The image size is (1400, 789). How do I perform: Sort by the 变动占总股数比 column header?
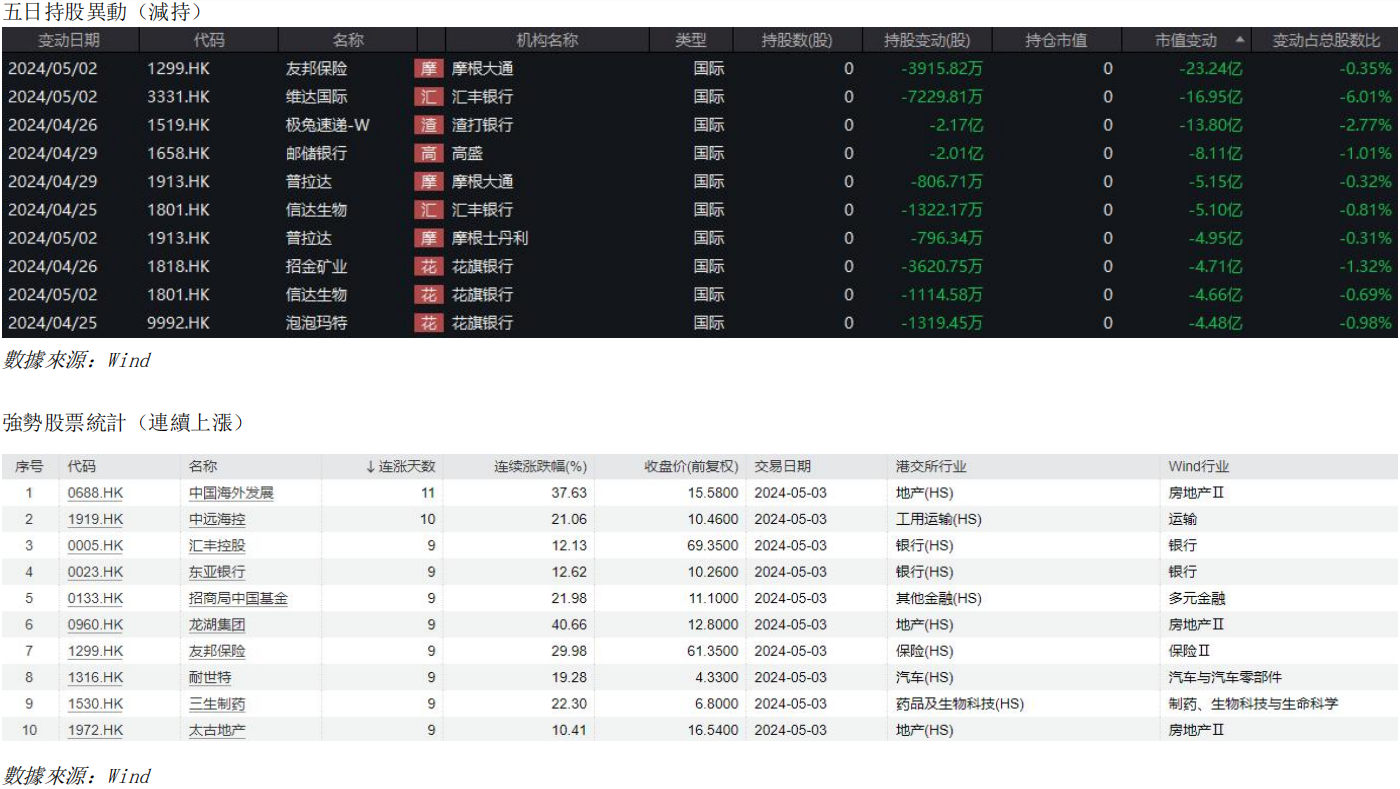(1326, 41)
